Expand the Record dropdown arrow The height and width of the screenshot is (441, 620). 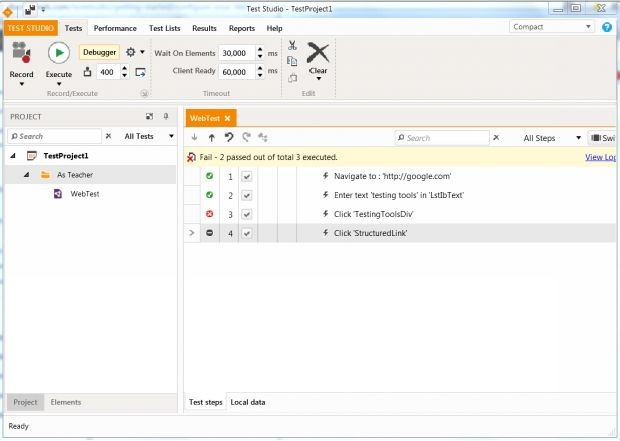pyautogui.click(x=22, y=84)
